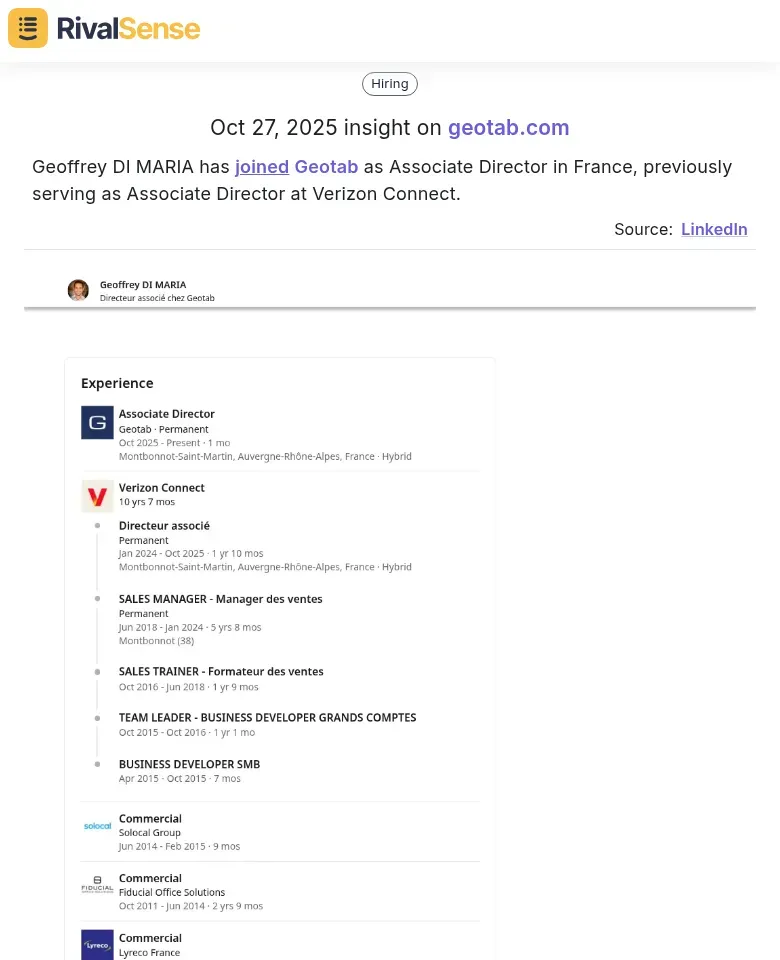Select the 'SALES MANAGER - Manager des ventes' entry
The width and height of the screenshot is (780, 960).
(220, 599)
